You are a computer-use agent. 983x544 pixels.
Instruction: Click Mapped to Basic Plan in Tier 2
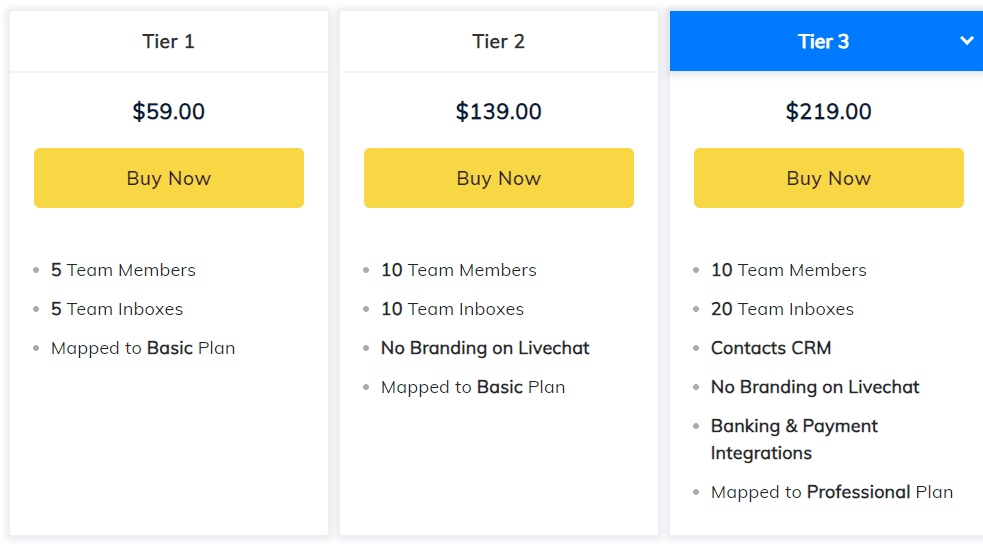pyautogui.click(x=473, y=387)
